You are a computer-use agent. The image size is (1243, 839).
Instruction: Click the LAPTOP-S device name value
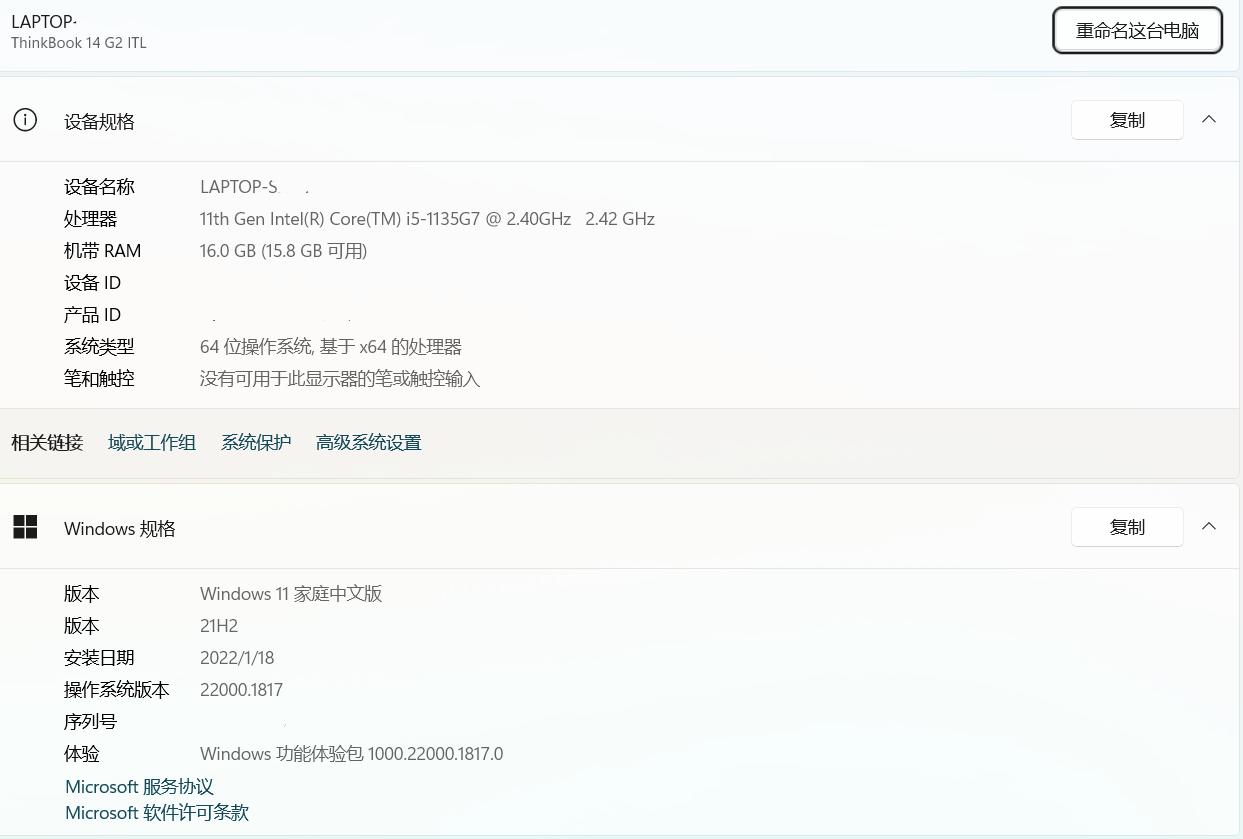point(255,187)
